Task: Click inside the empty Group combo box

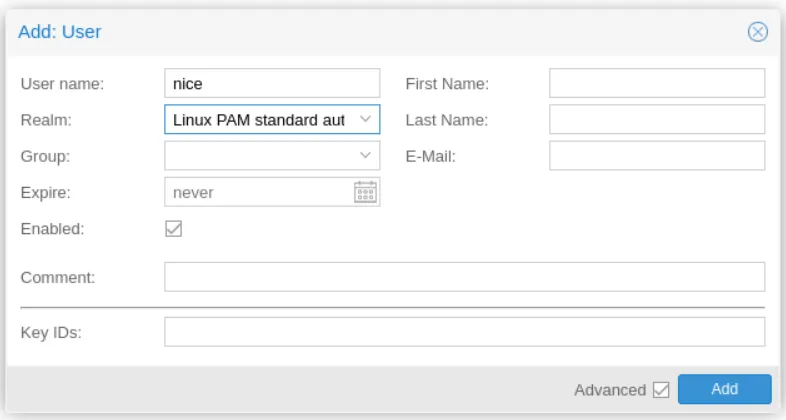Action: click(258, 156)
